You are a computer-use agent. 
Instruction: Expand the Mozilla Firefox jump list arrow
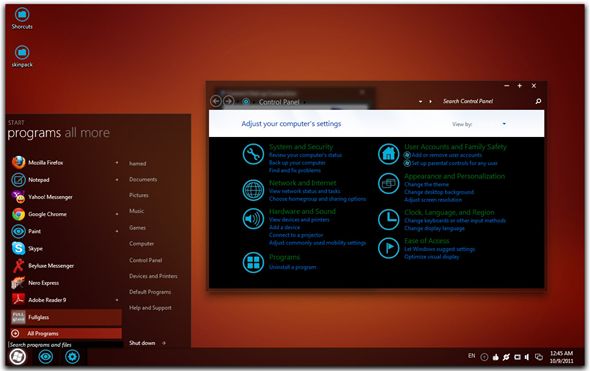117,163
